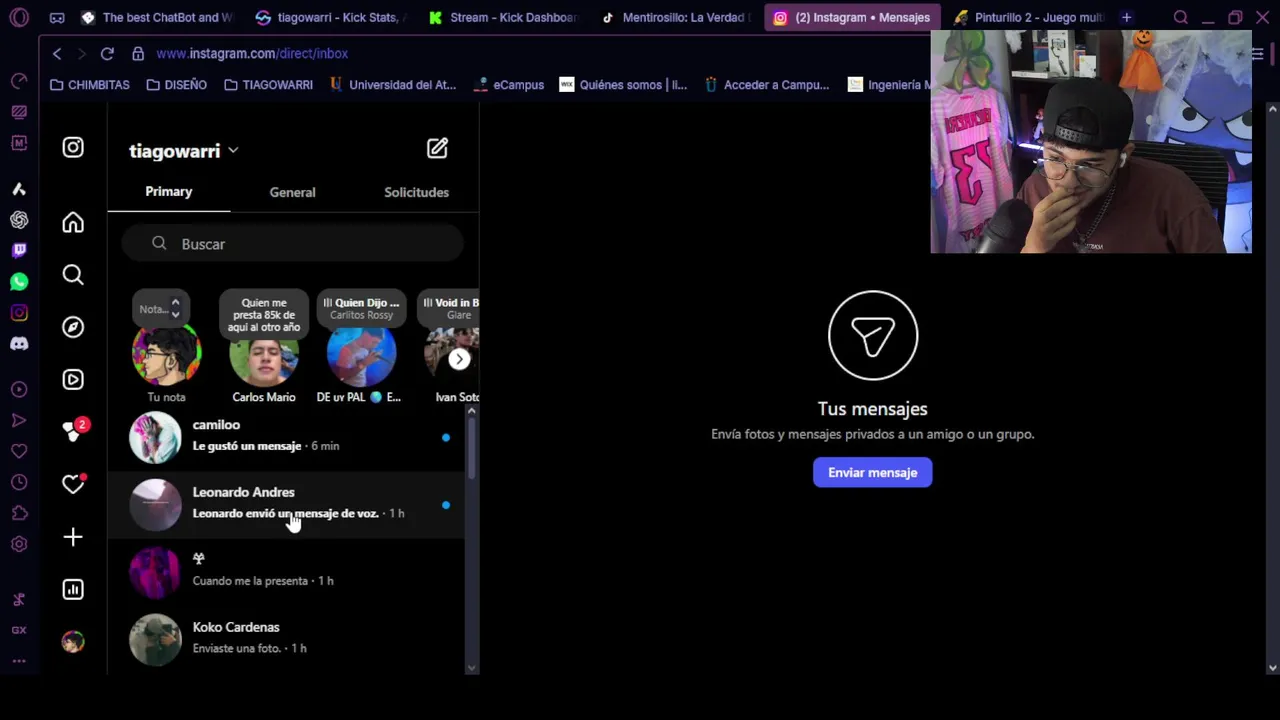The image size is (1280, 720).
Task: Open TIAGOWARRI bookmarks folder
Action: pos(269,85)
